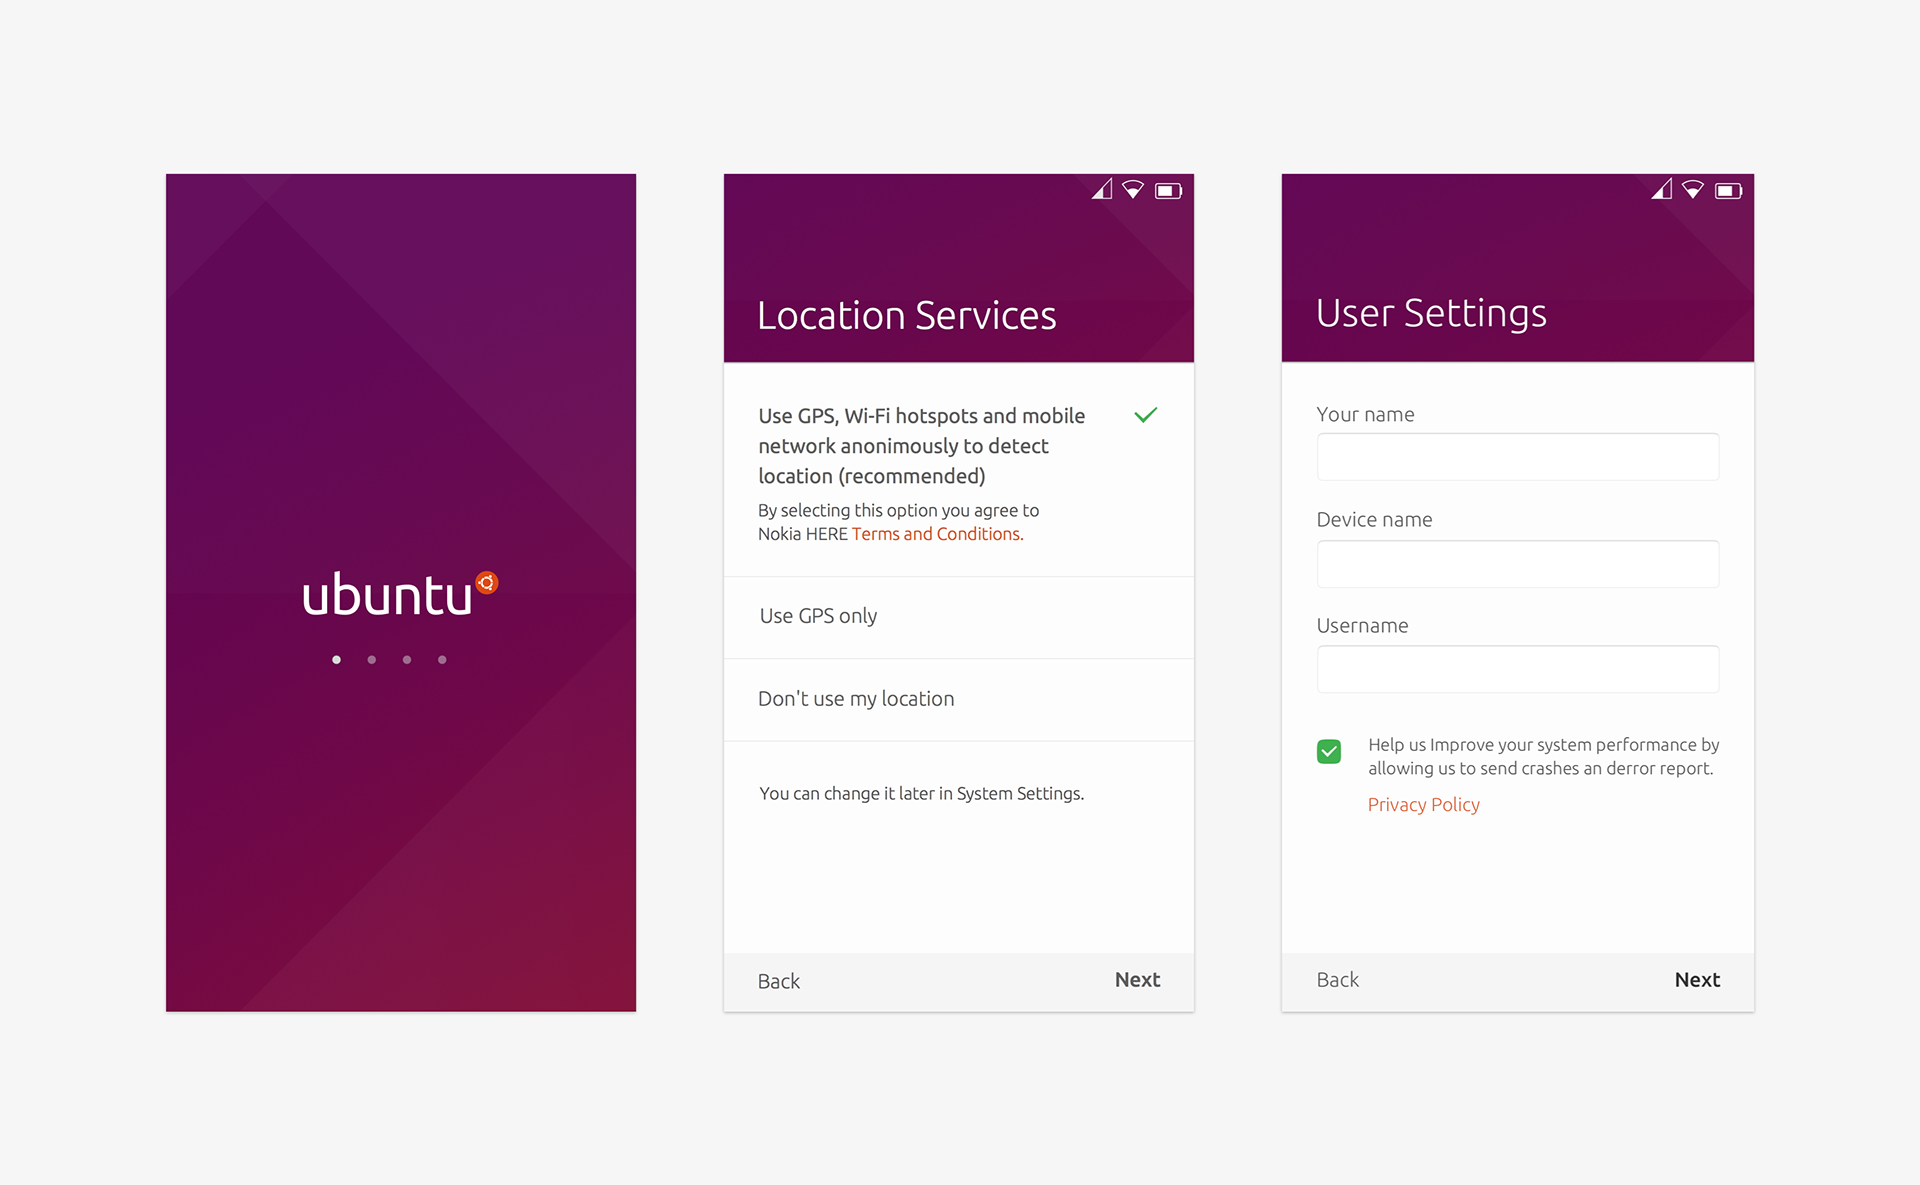The image size is (1920, 1185).
Task: Click battery icon on User Settings screen
Action: pyautogui.click(x=1728, y=191)
